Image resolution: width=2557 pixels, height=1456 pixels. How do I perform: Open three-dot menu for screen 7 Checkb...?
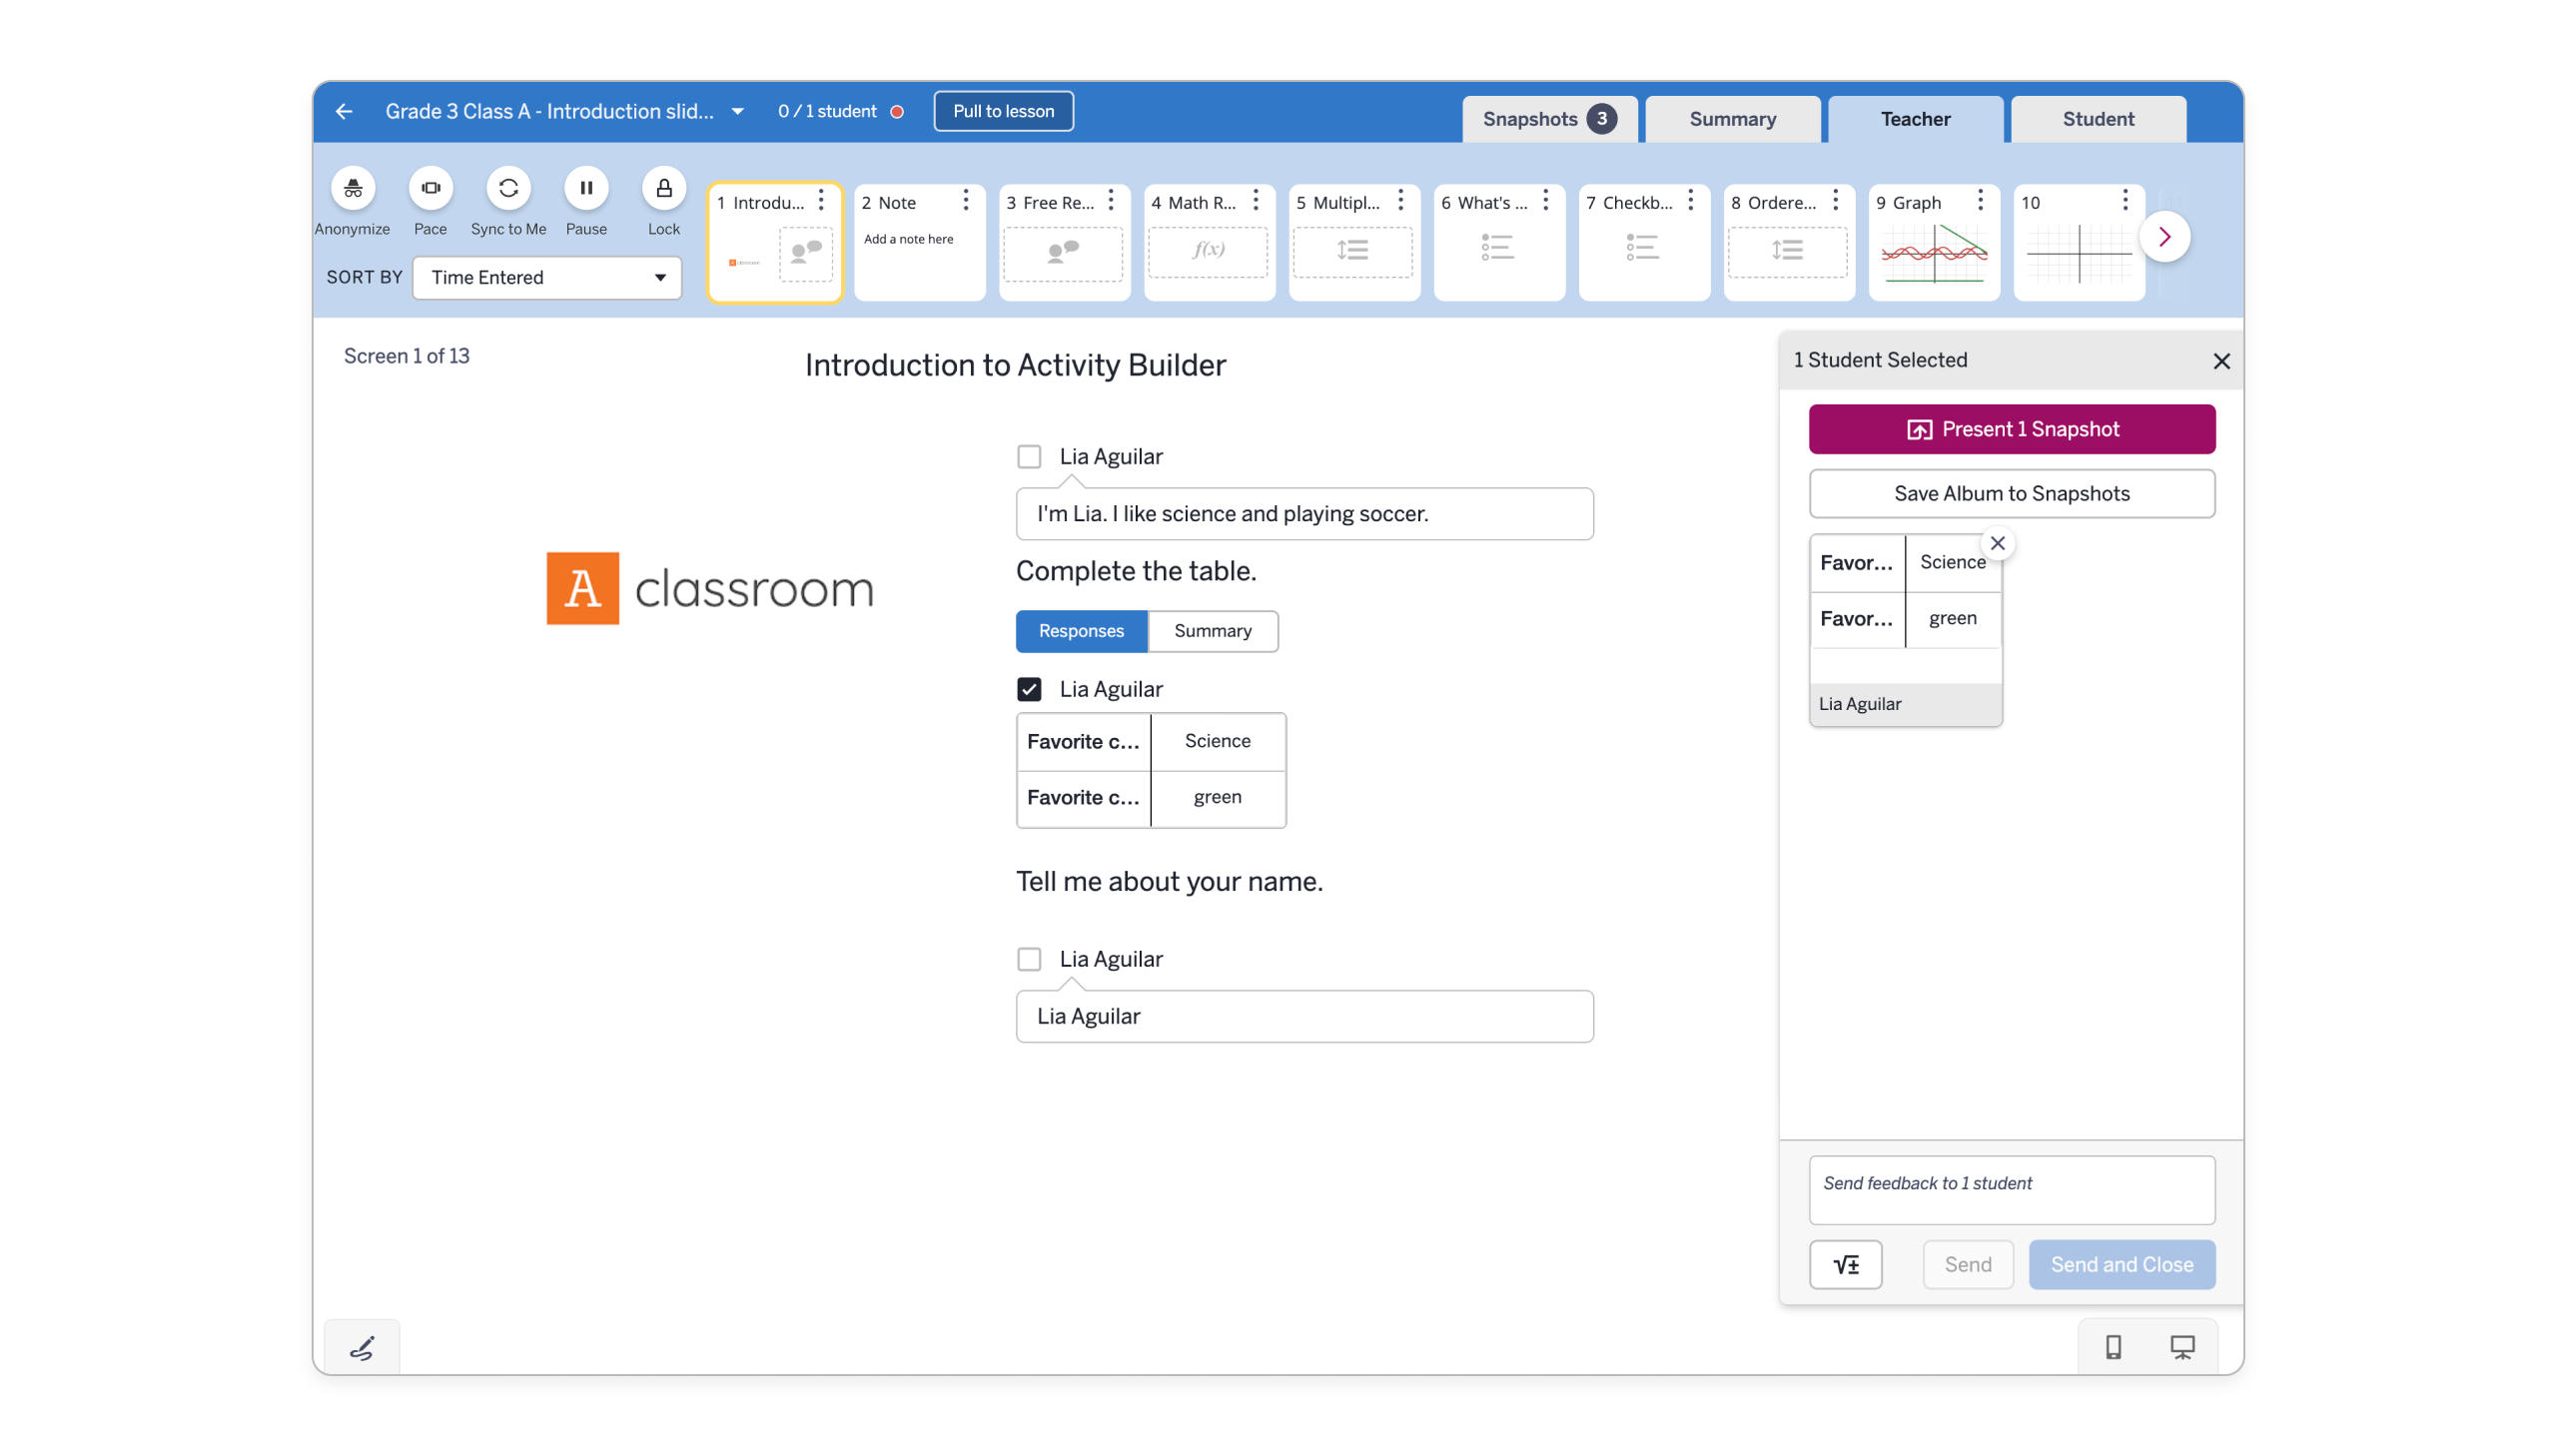click(x=1690, y=201)
